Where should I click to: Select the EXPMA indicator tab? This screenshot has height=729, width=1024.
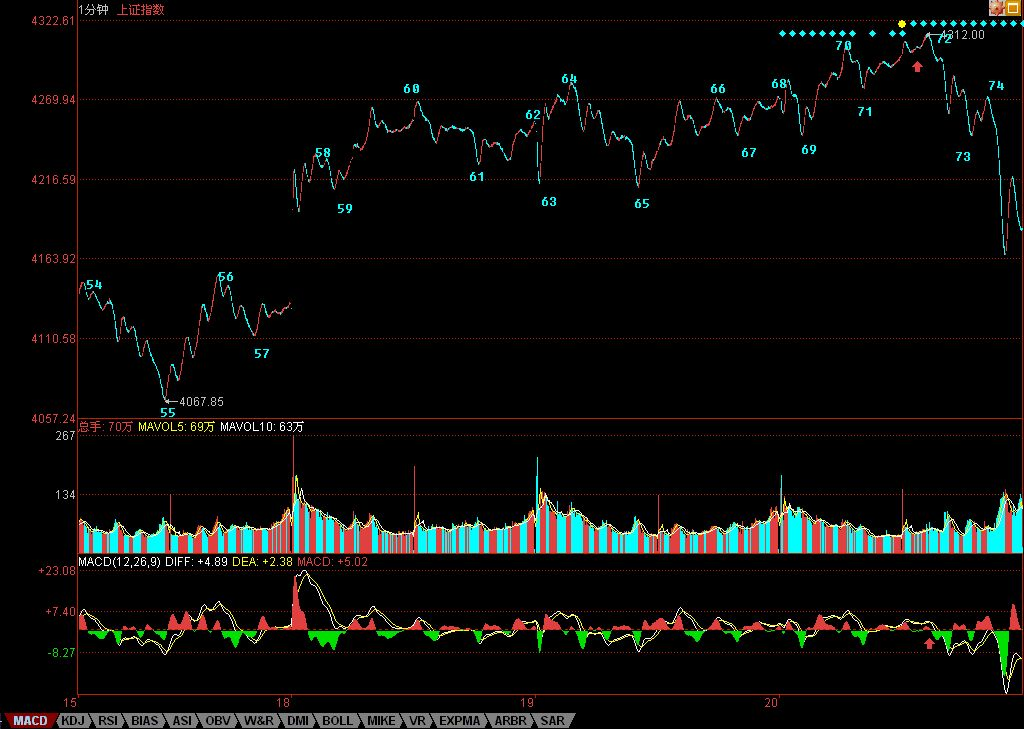pos(459,720)
